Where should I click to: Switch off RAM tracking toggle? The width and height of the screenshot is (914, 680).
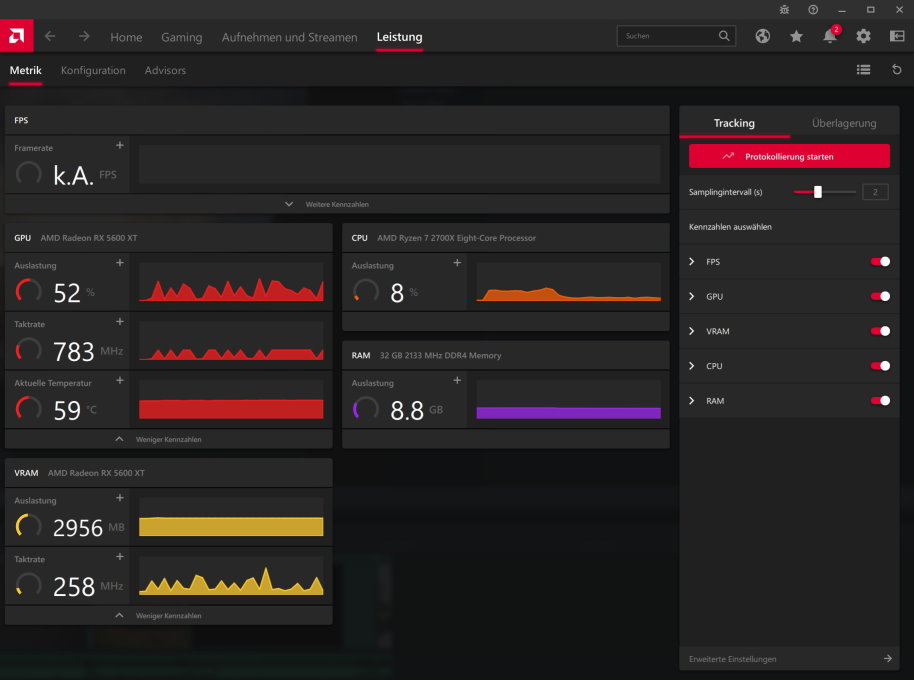tap(880, 401)
